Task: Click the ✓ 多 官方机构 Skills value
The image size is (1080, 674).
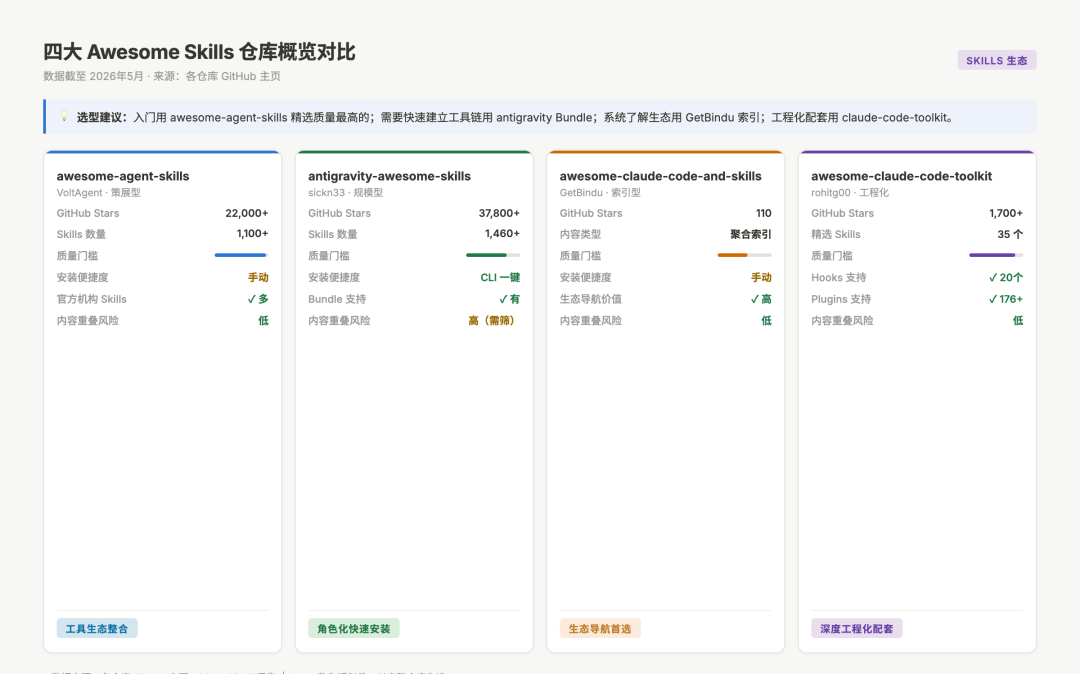Action: 258,299
